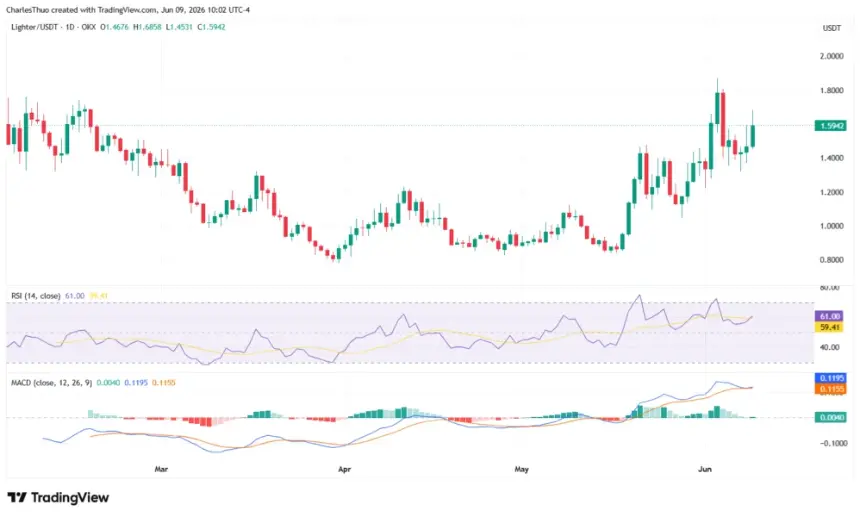860x517 pixels.
Task: Click the 2.0000 price axis label
Action: 831,56
